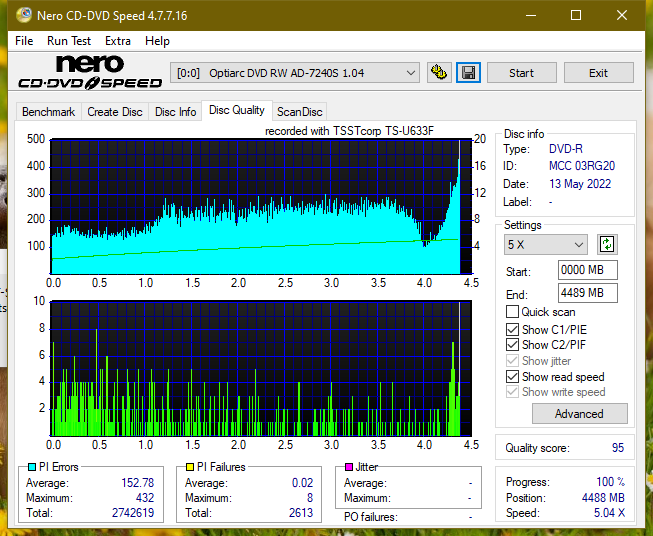Click the recorded with TSSTcorp TS-U633F caption
Image resolution: width=653 pixels, height=536 pixels.
tap(349, 131)
